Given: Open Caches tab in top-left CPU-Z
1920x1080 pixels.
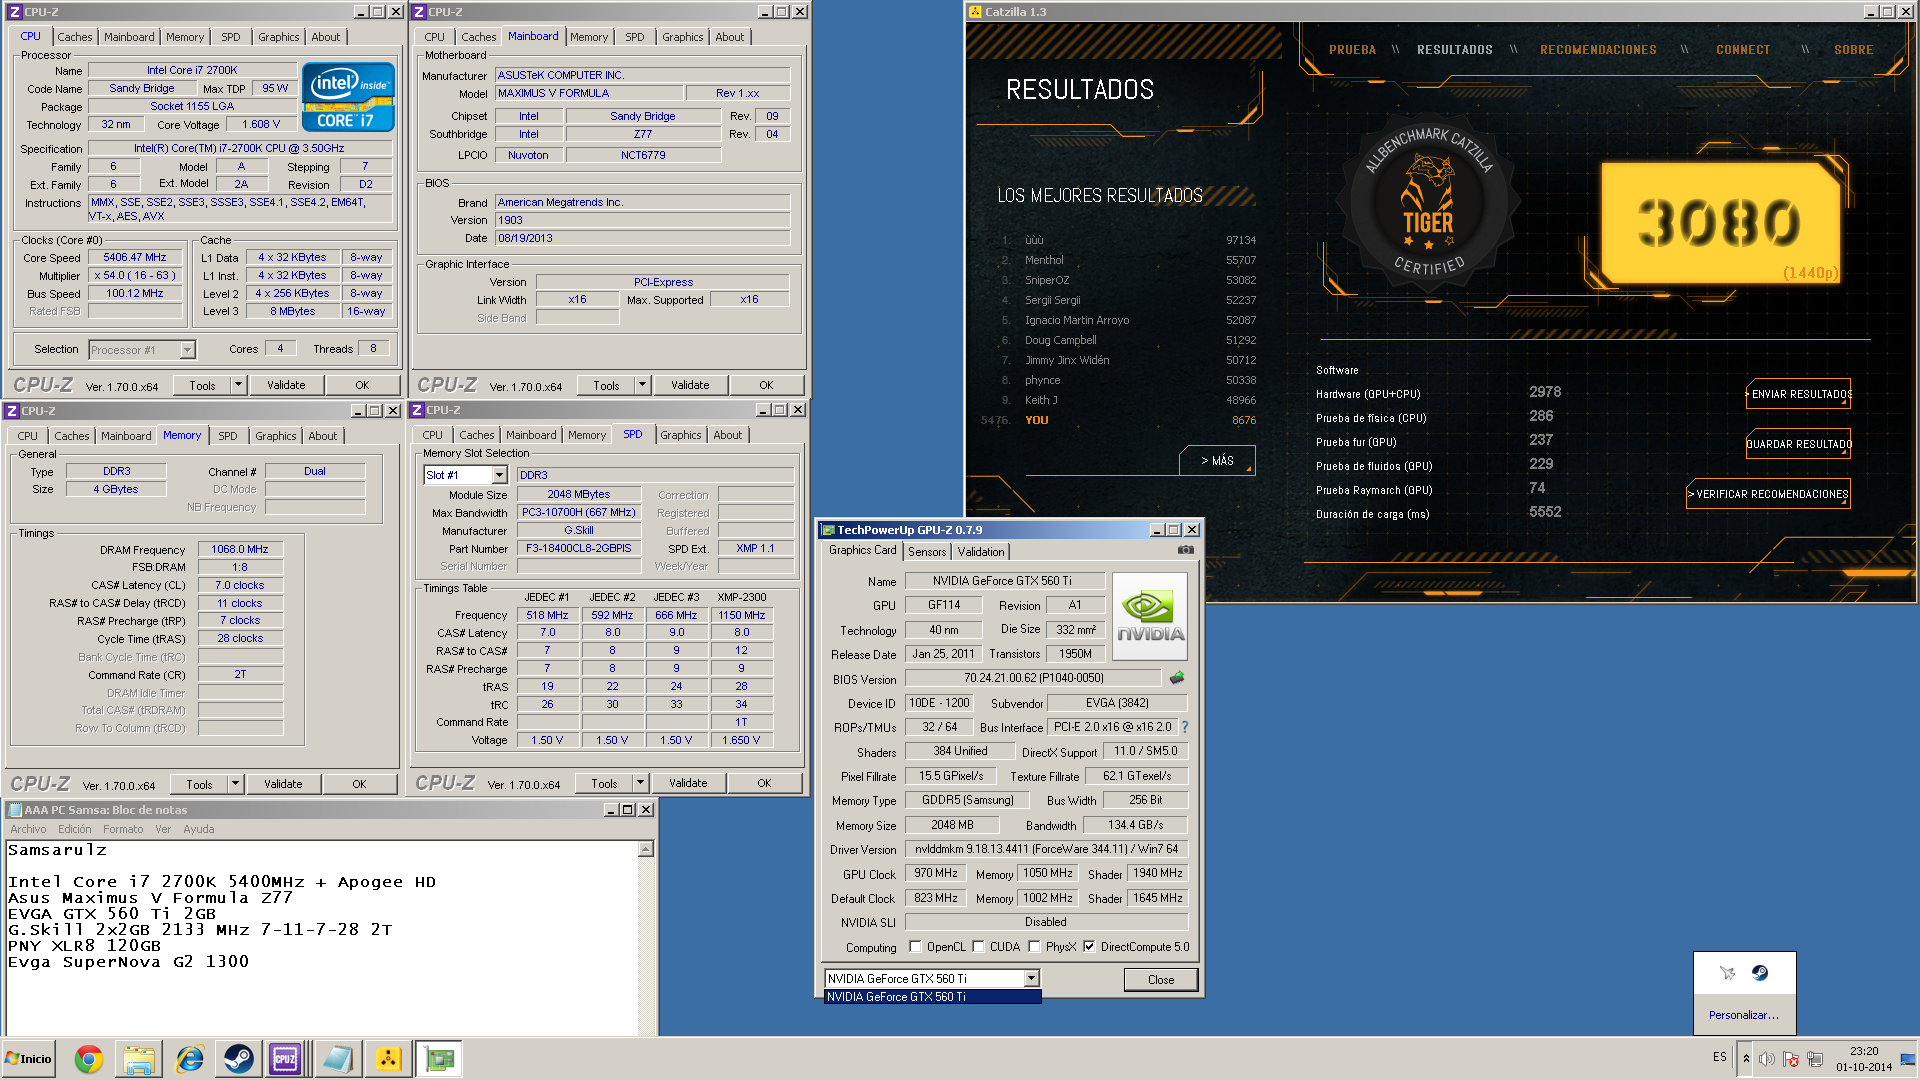Looking at the screenshot, I should pos(75,37).
